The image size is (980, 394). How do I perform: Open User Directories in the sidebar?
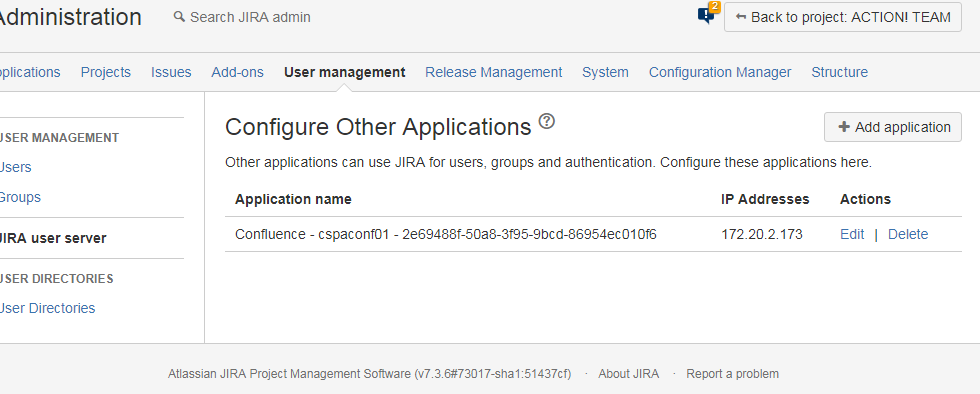pyautogui.click(x=47, y=308)
